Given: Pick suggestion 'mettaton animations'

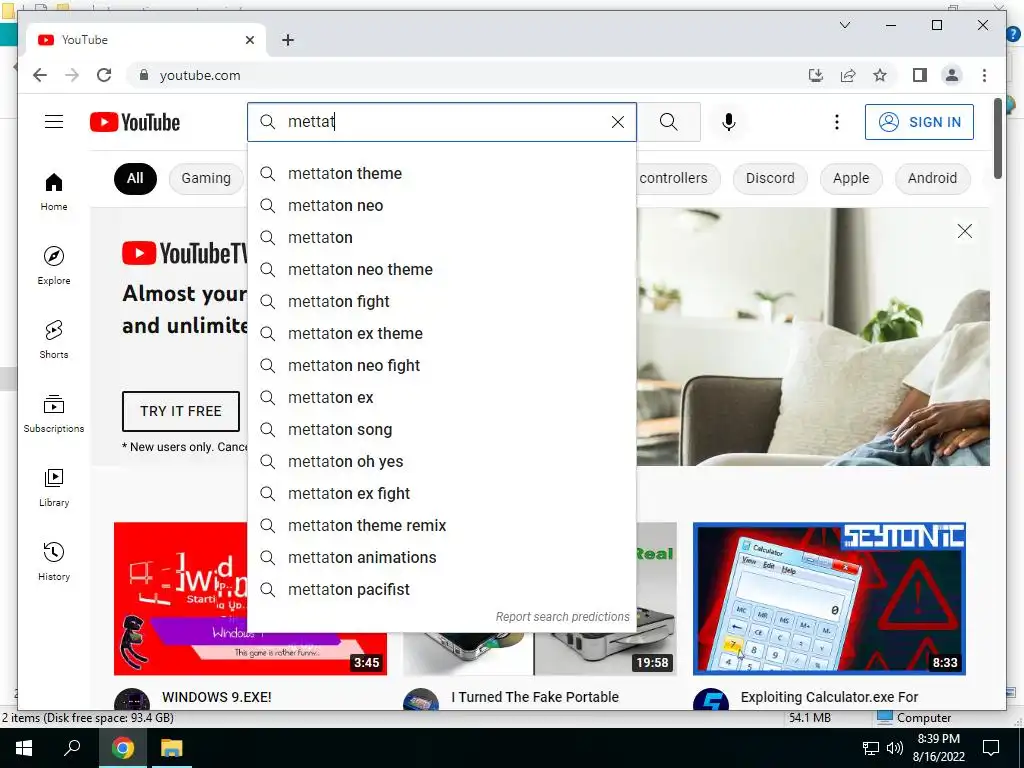Looking at the screenshot, I should pyautogui.click(x=442, y=558).
